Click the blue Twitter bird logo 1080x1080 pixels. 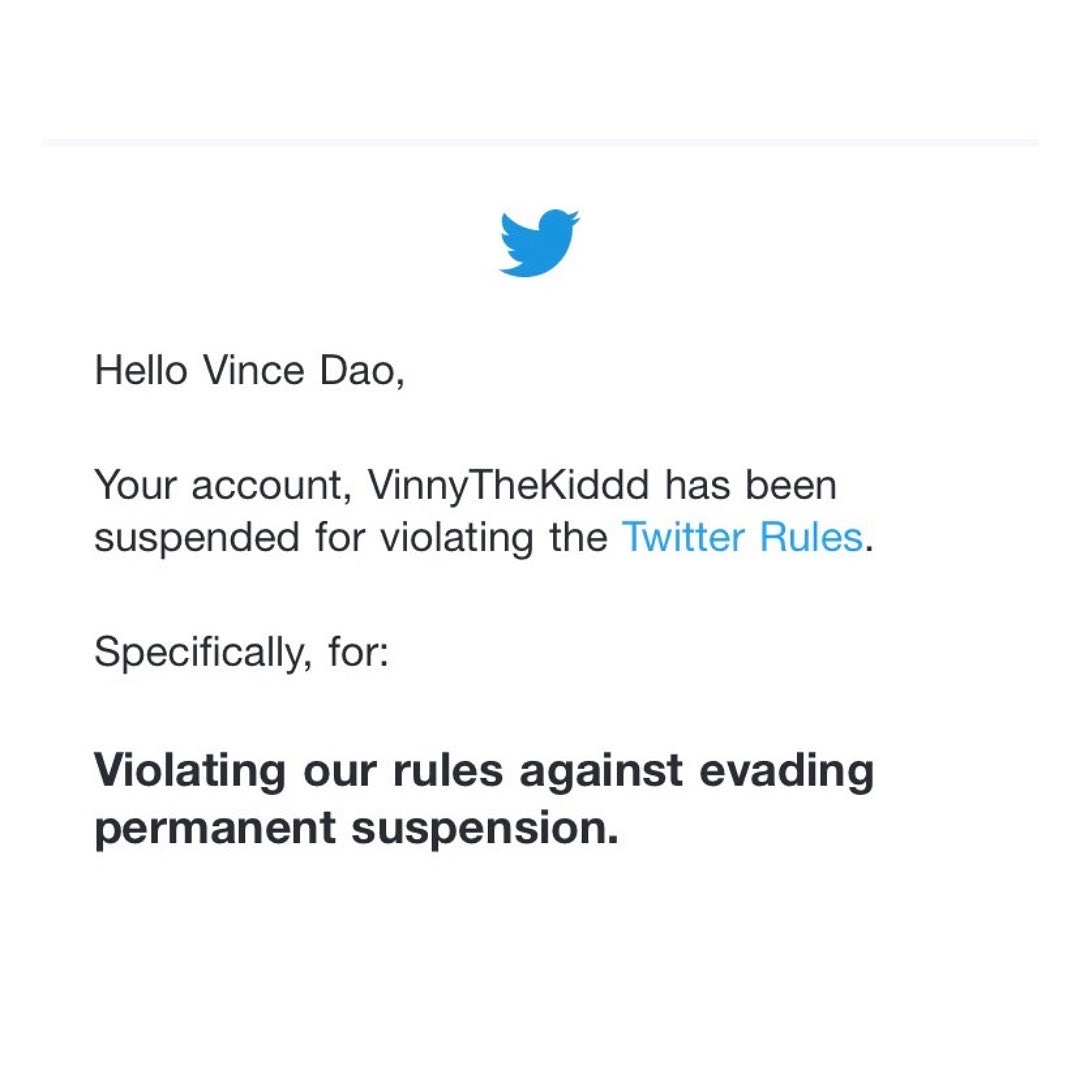[x=539, y=243]
